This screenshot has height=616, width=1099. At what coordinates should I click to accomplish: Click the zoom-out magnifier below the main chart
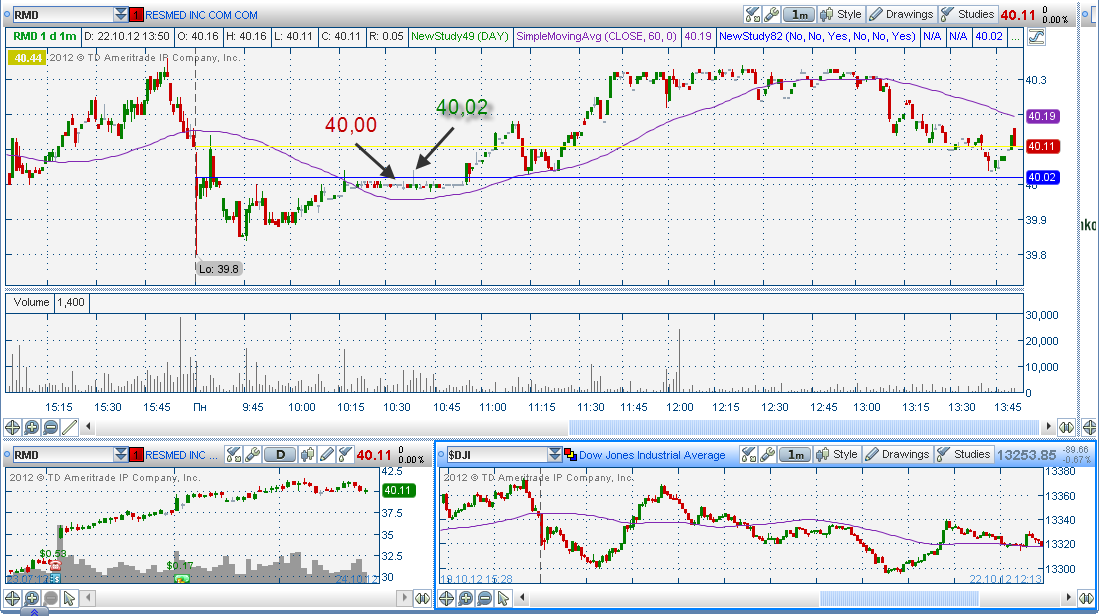50,427
